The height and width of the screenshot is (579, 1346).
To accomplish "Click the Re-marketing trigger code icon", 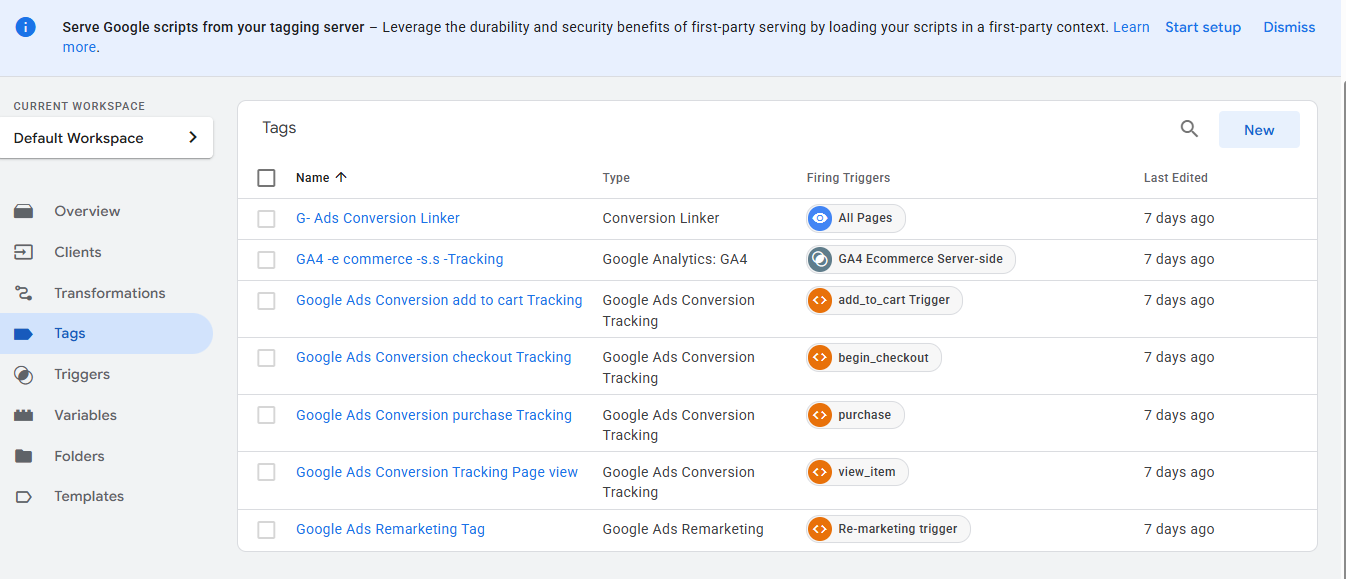I will pos(820,529).
